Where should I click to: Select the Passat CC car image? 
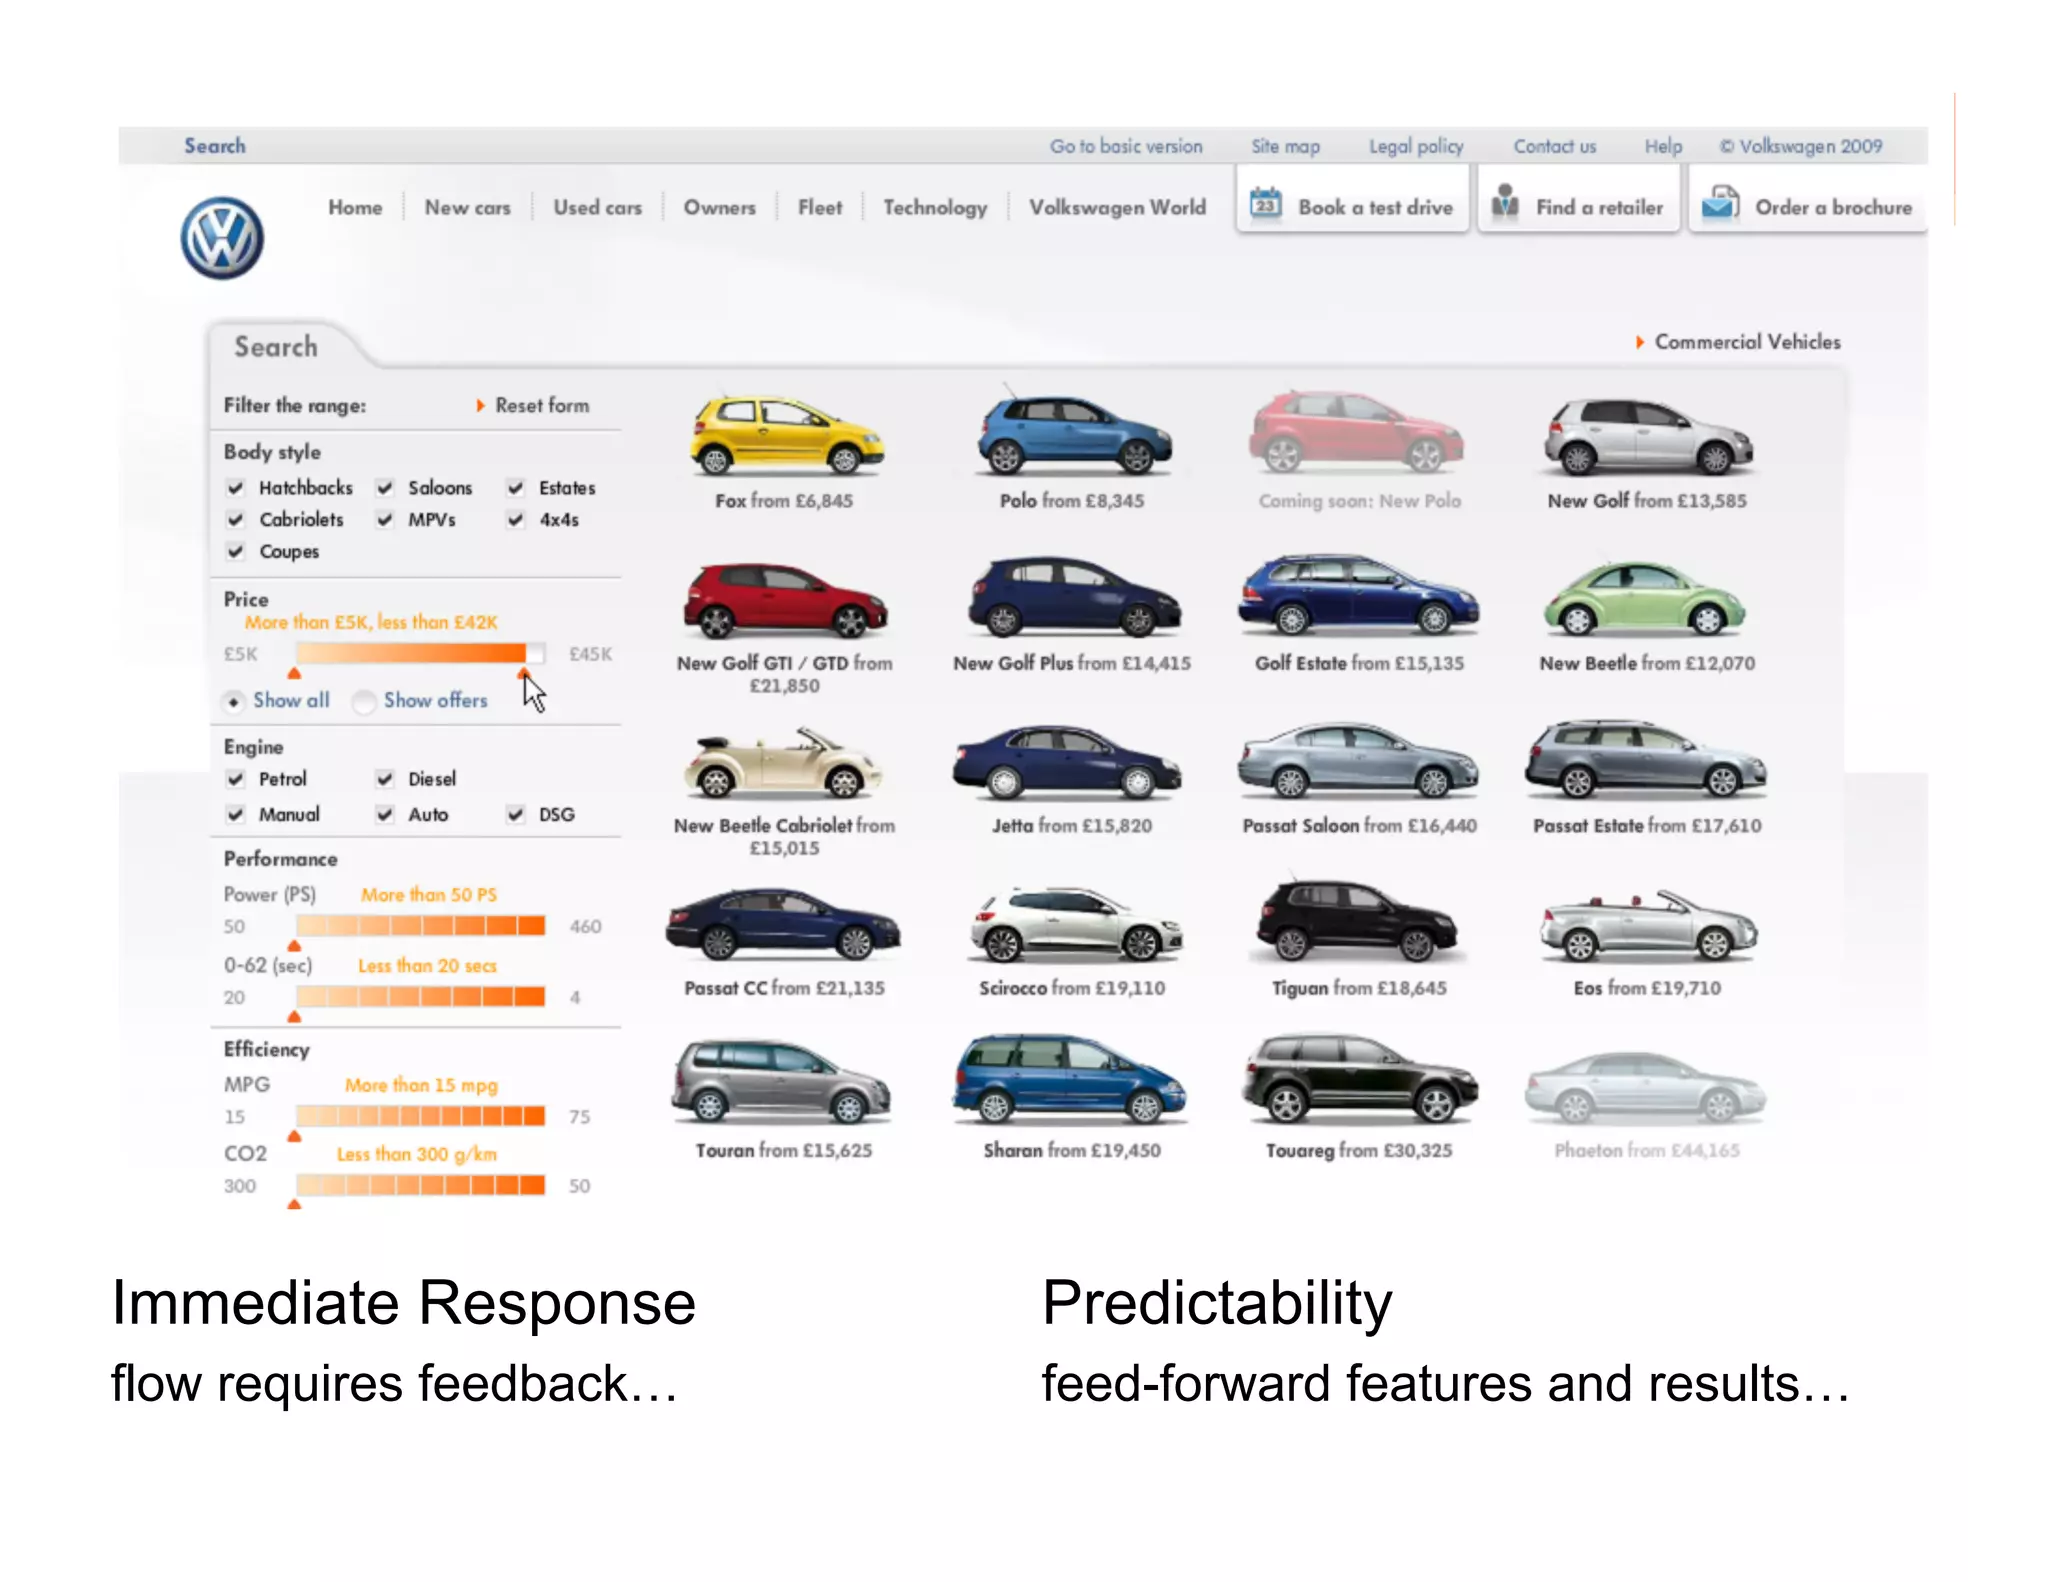pyautogui.click(x=784, y=923)
